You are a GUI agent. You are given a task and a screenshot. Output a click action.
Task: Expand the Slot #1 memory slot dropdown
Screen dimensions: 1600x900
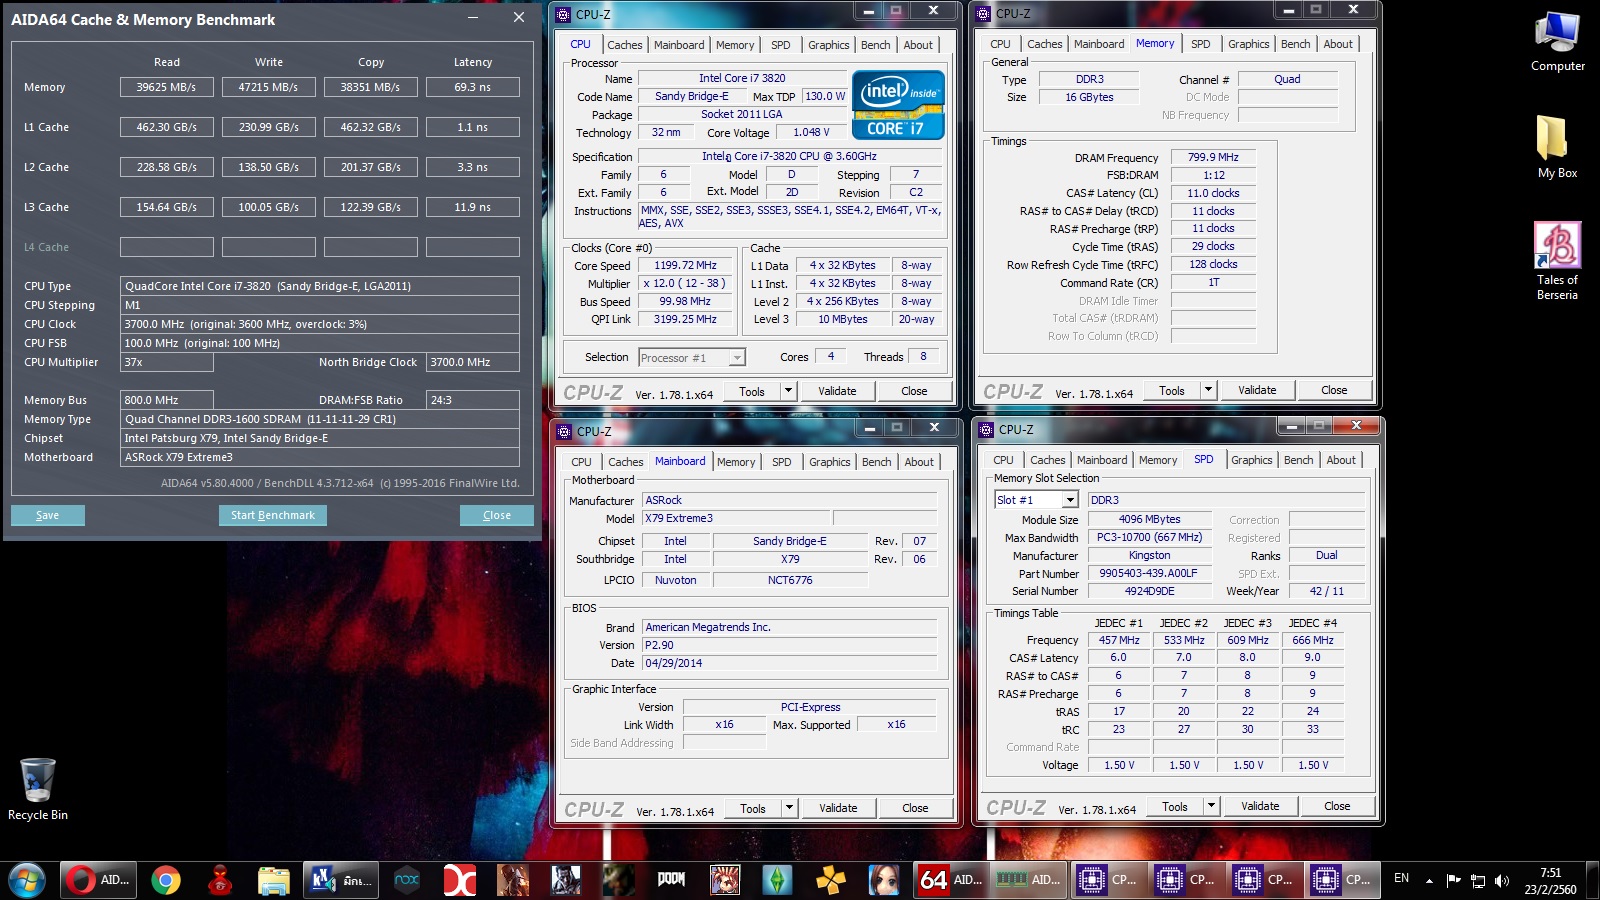[1070, 500]
